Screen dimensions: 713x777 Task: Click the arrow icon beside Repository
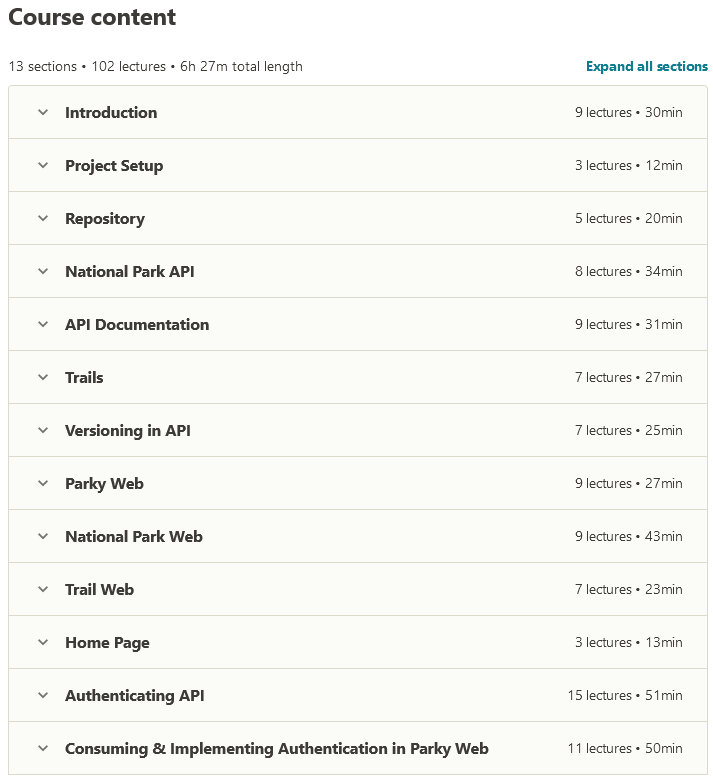43,219
